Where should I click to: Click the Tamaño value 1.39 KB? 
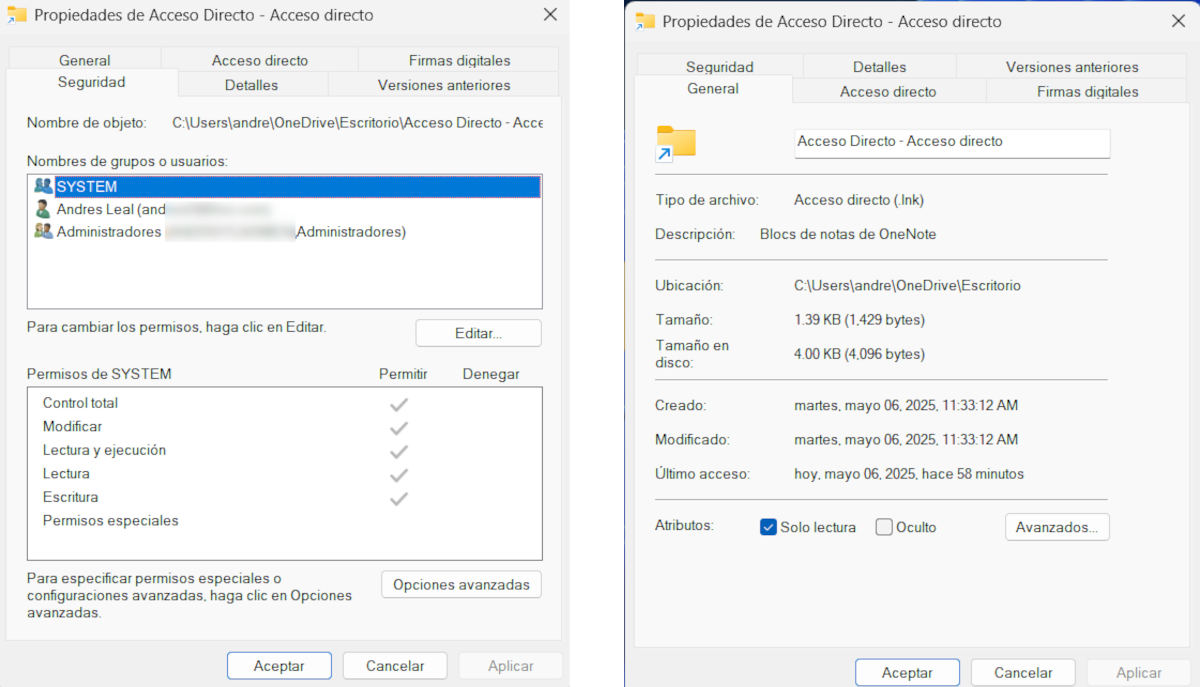pos(859,320)
